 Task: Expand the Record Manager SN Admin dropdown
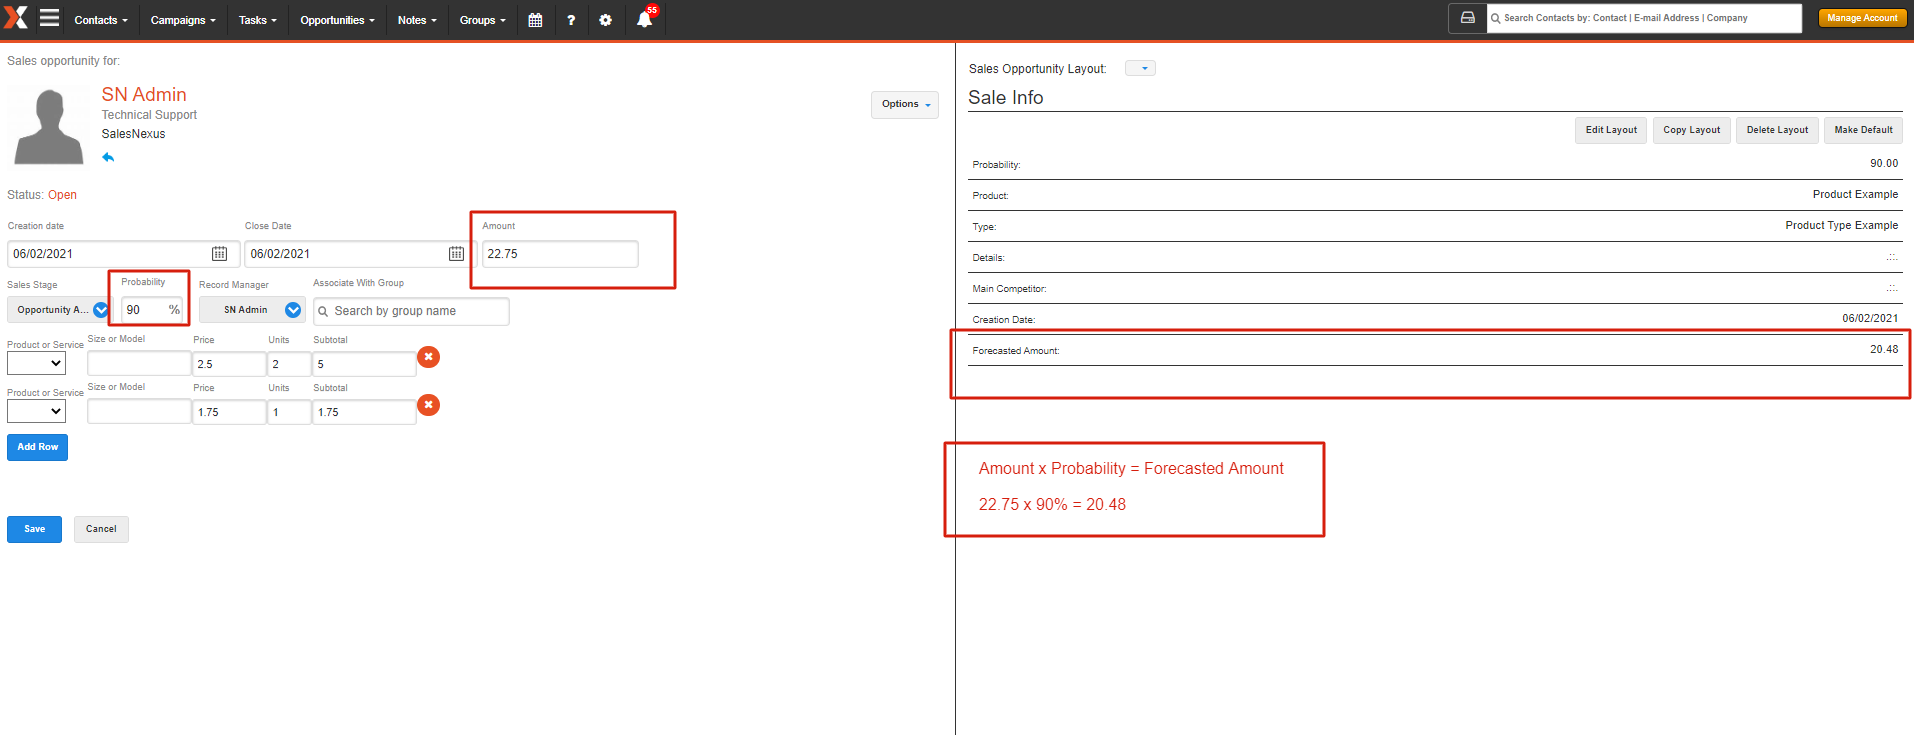(293, 310)
